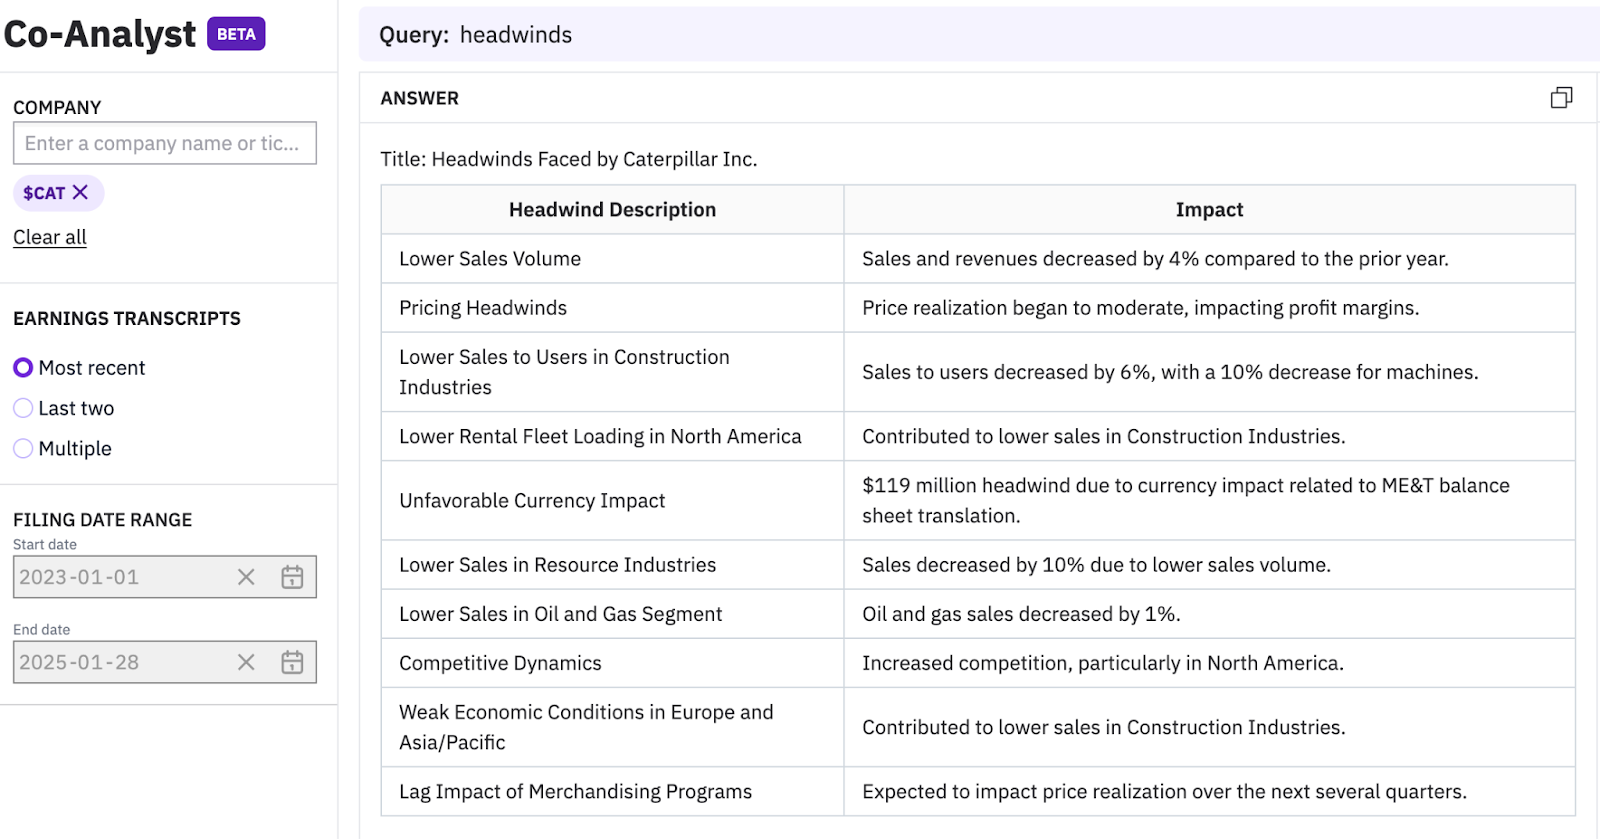
Task: Click the Co-Analyst logo title
Action: coord(100,34)
